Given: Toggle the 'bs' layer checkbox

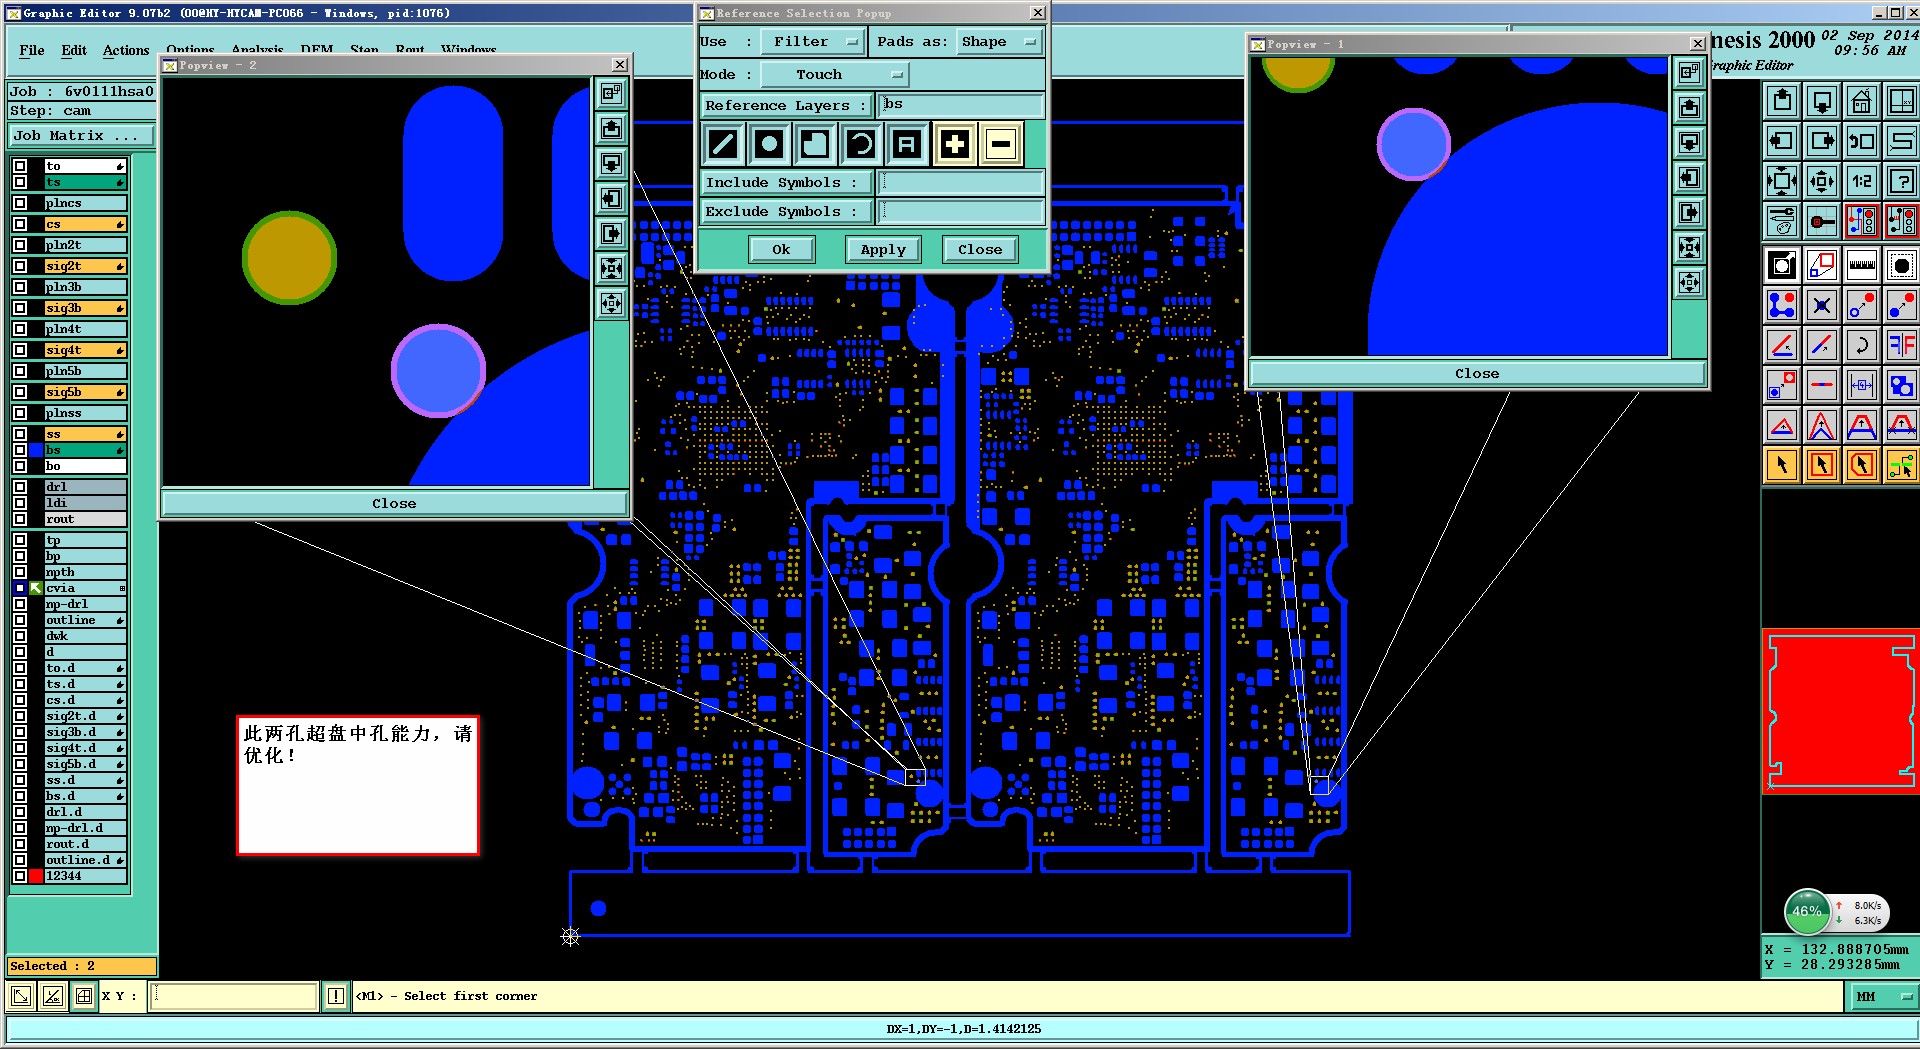Looking at the screenshot, I should tap(20, 450).
